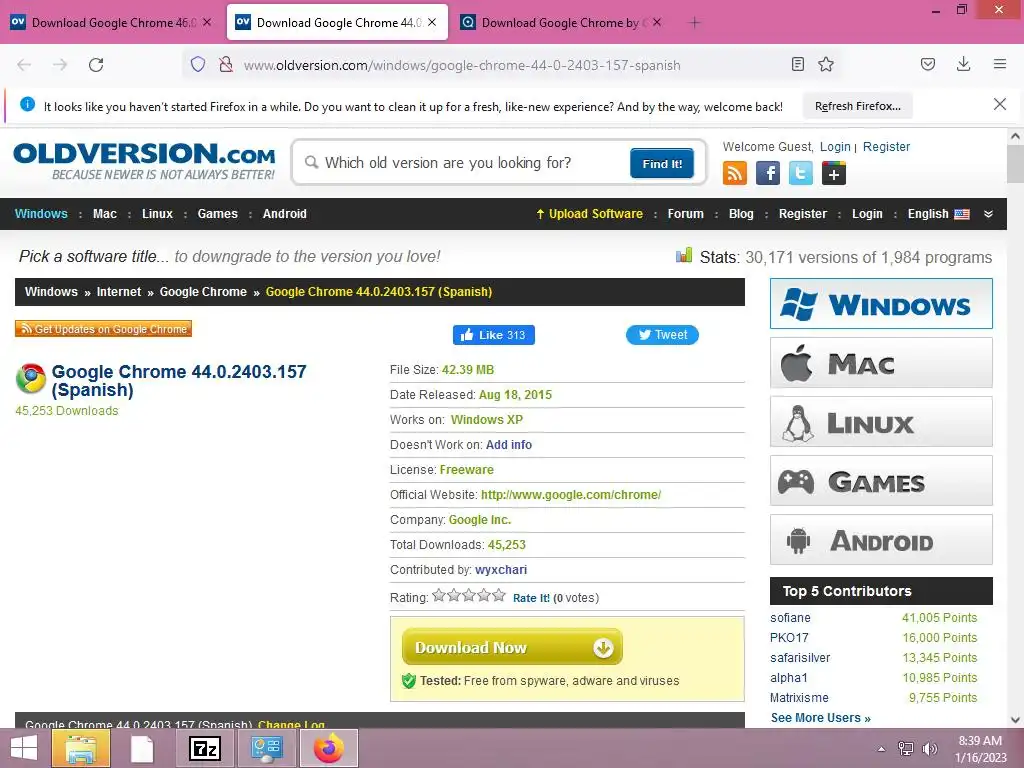Click Get Updates on Google Chrome button
Viewport: 1024px width, 768px height.
point(103,329)
